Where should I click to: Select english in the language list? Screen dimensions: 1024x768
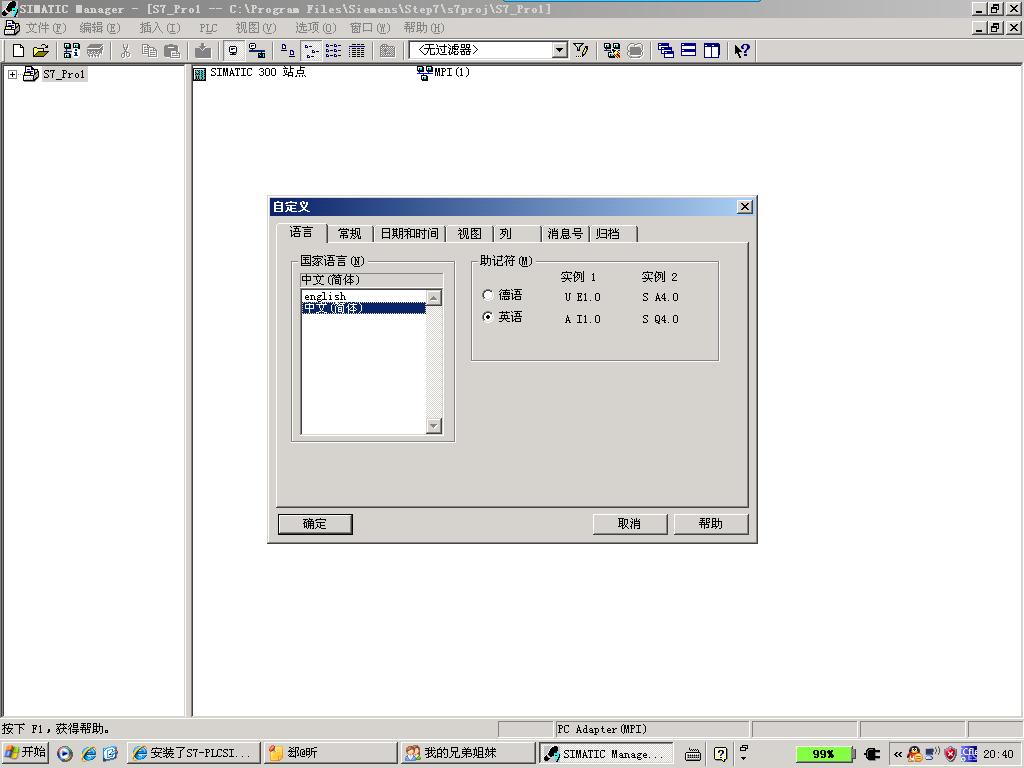tap(325, 296)
